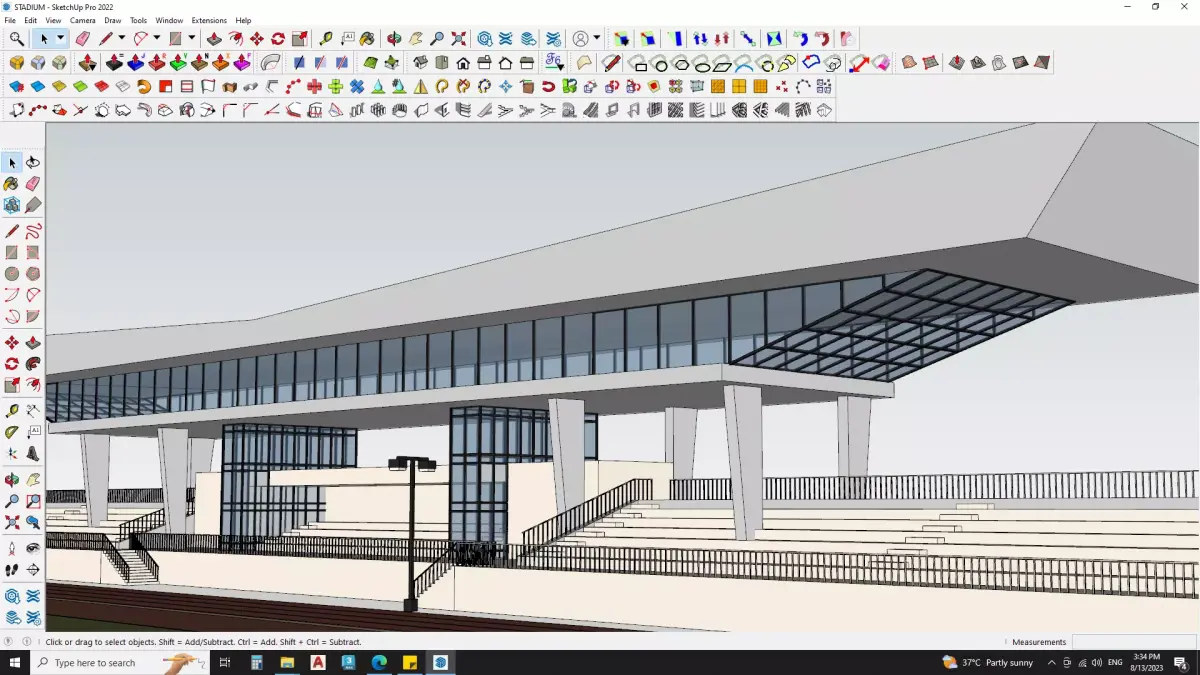The image size is (1200, 675).
Task: Open Task View on the taskbar
Action: tap(225, 662)
